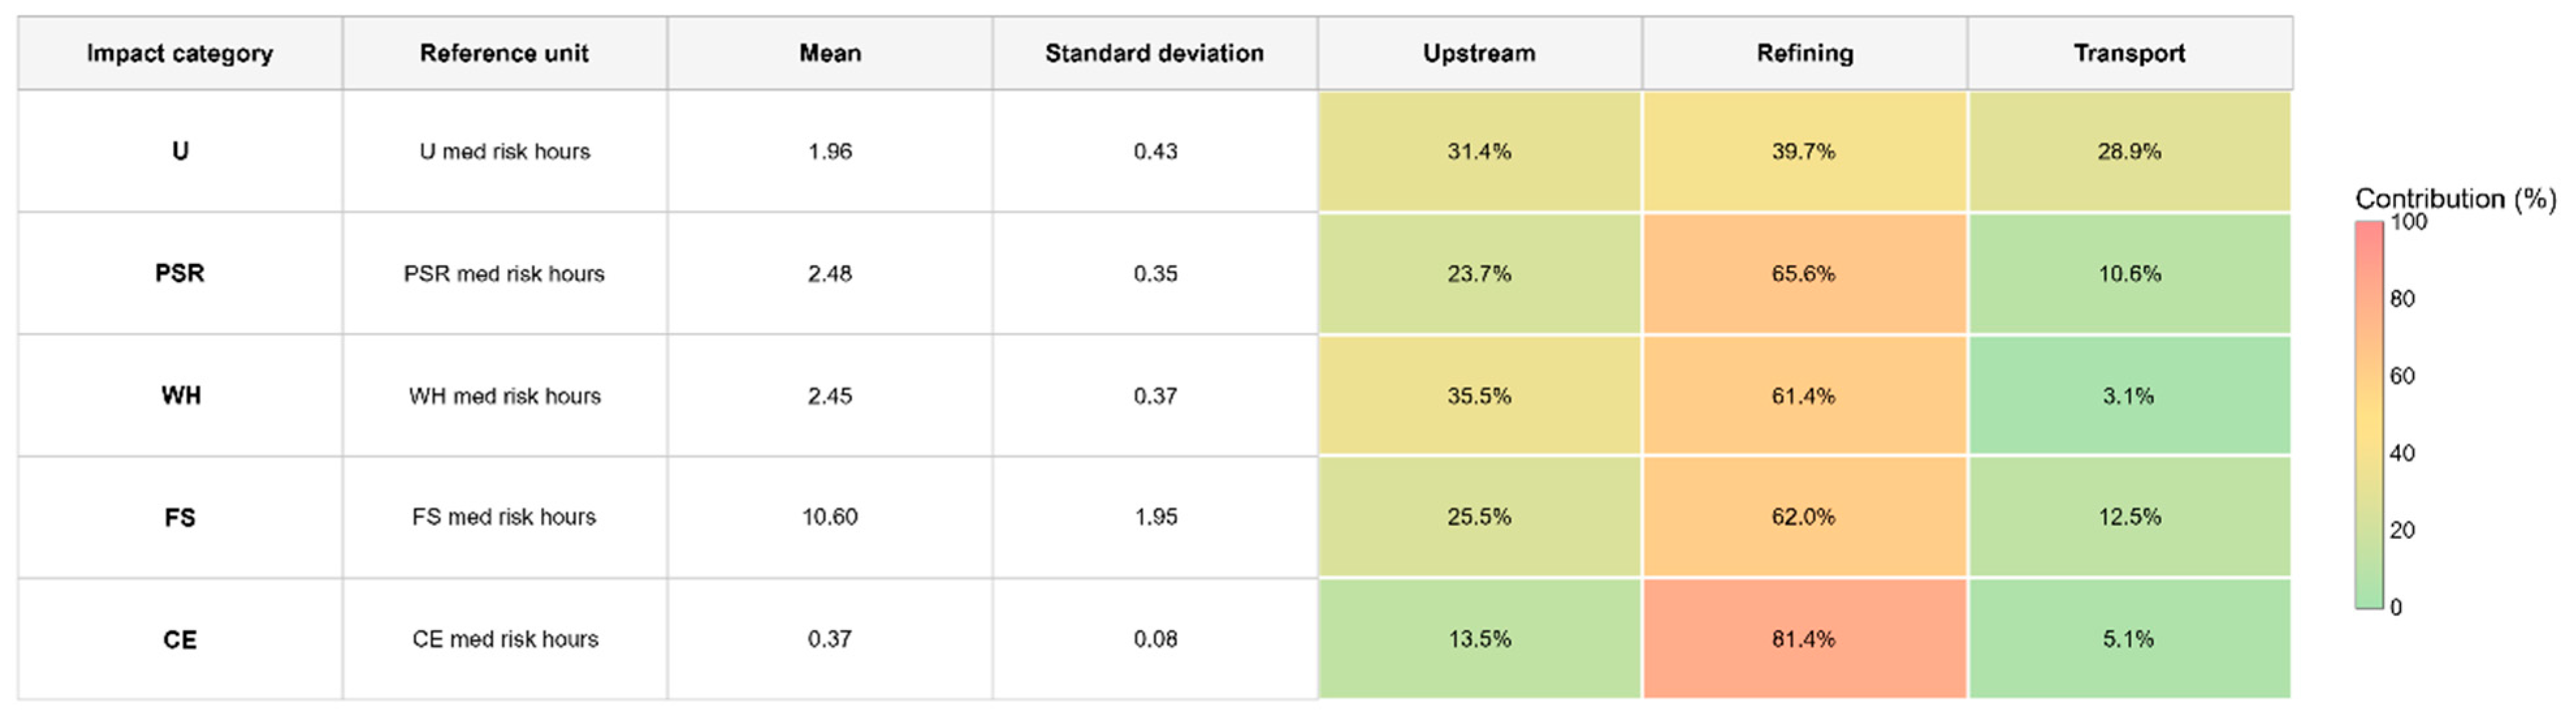Select the U standard deviation 0.43
Screen dimensions: 2576x719
(1155, 152)
